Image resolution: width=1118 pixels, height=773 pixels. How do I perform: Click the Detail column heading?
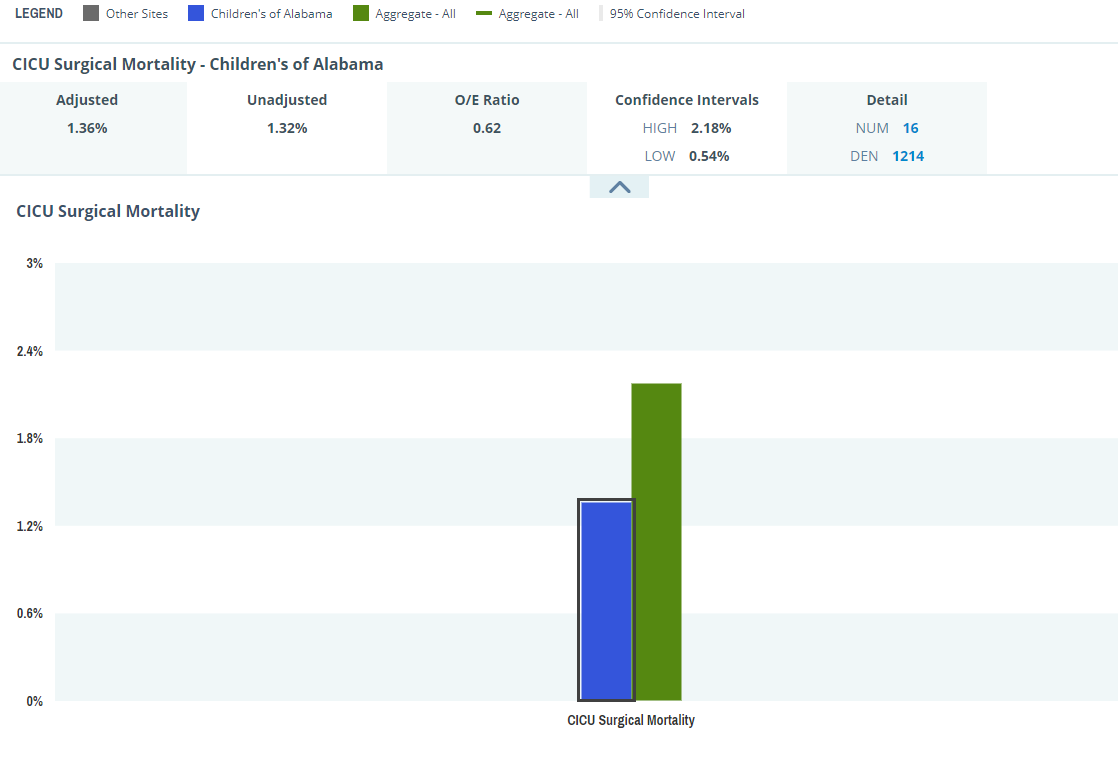[x=887, y=100]
